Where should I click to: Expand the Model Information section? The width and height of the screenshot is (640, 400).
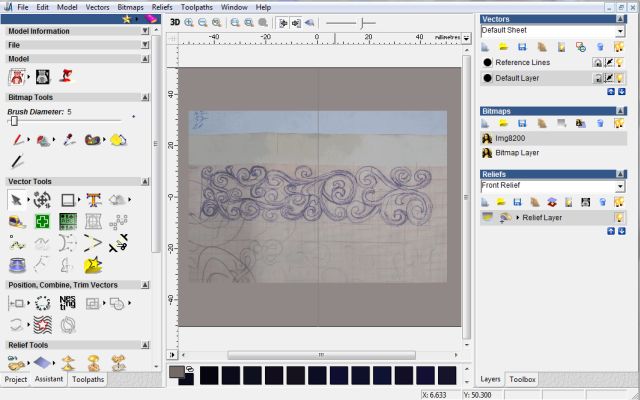pos(145,31)
